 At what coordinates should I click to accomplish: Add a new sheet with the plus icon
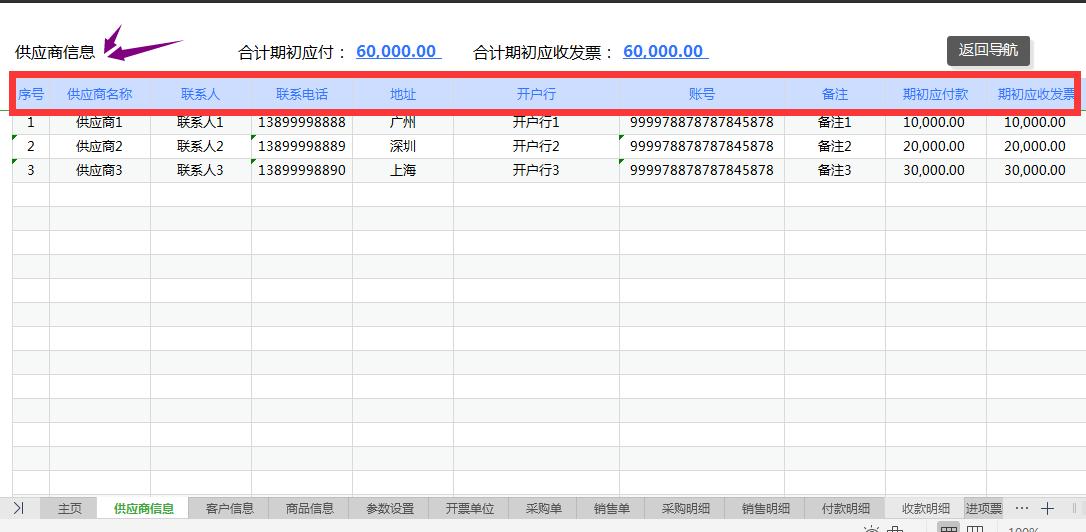click(x=1047, y=508)
